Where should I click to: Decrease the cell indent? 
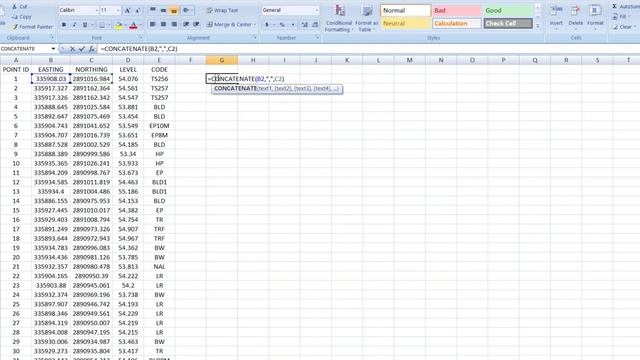click(186, 24)
